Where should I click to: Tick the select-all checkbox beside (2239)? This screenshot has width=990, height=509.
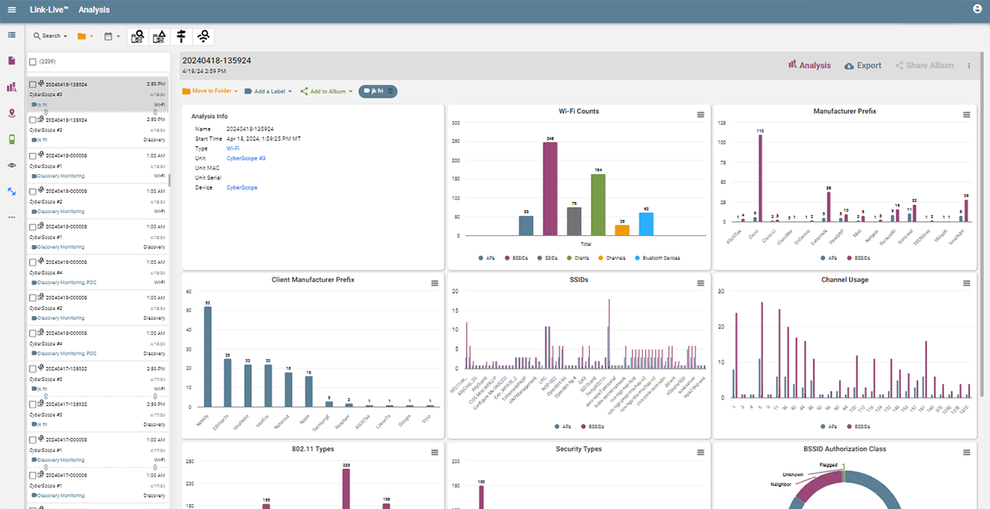(x=33, y=62)
